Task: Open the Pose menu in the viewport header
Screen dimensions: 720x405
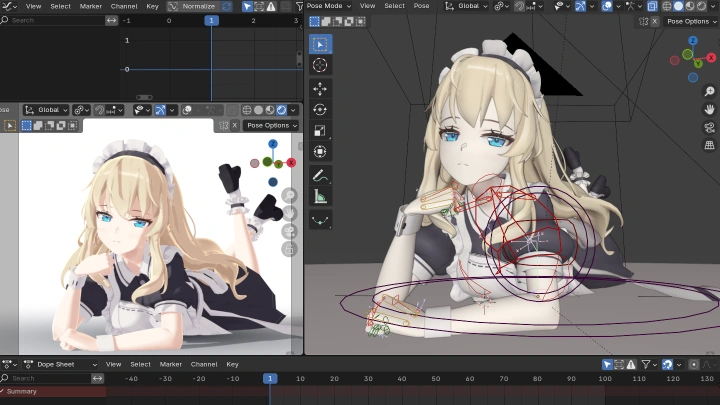Action: (x=422, y=6)
